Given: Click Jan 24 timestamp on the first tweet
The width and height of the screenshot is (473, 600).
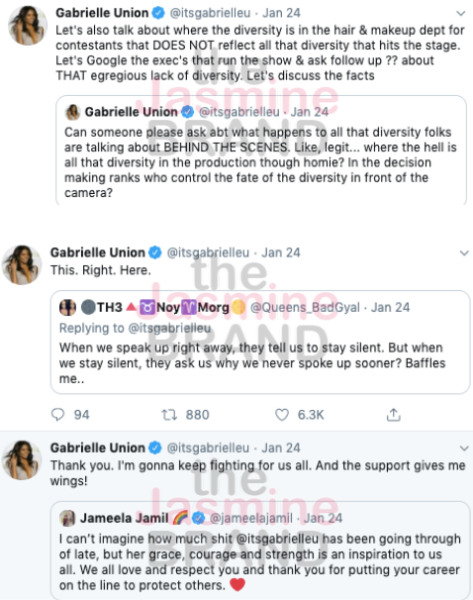Looking at the screenshot, I should point(281,13).
